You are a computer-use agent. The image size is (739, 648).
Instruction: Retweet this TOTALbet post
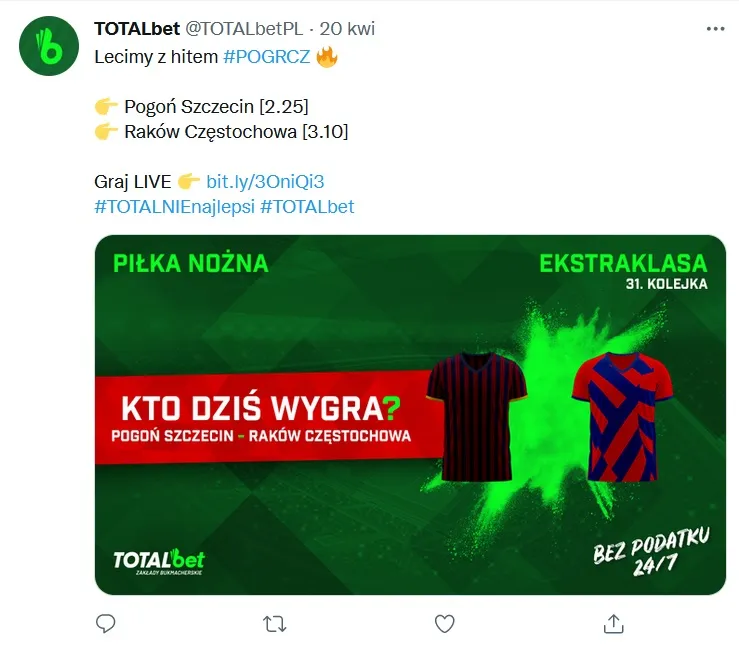coord(274,624)
